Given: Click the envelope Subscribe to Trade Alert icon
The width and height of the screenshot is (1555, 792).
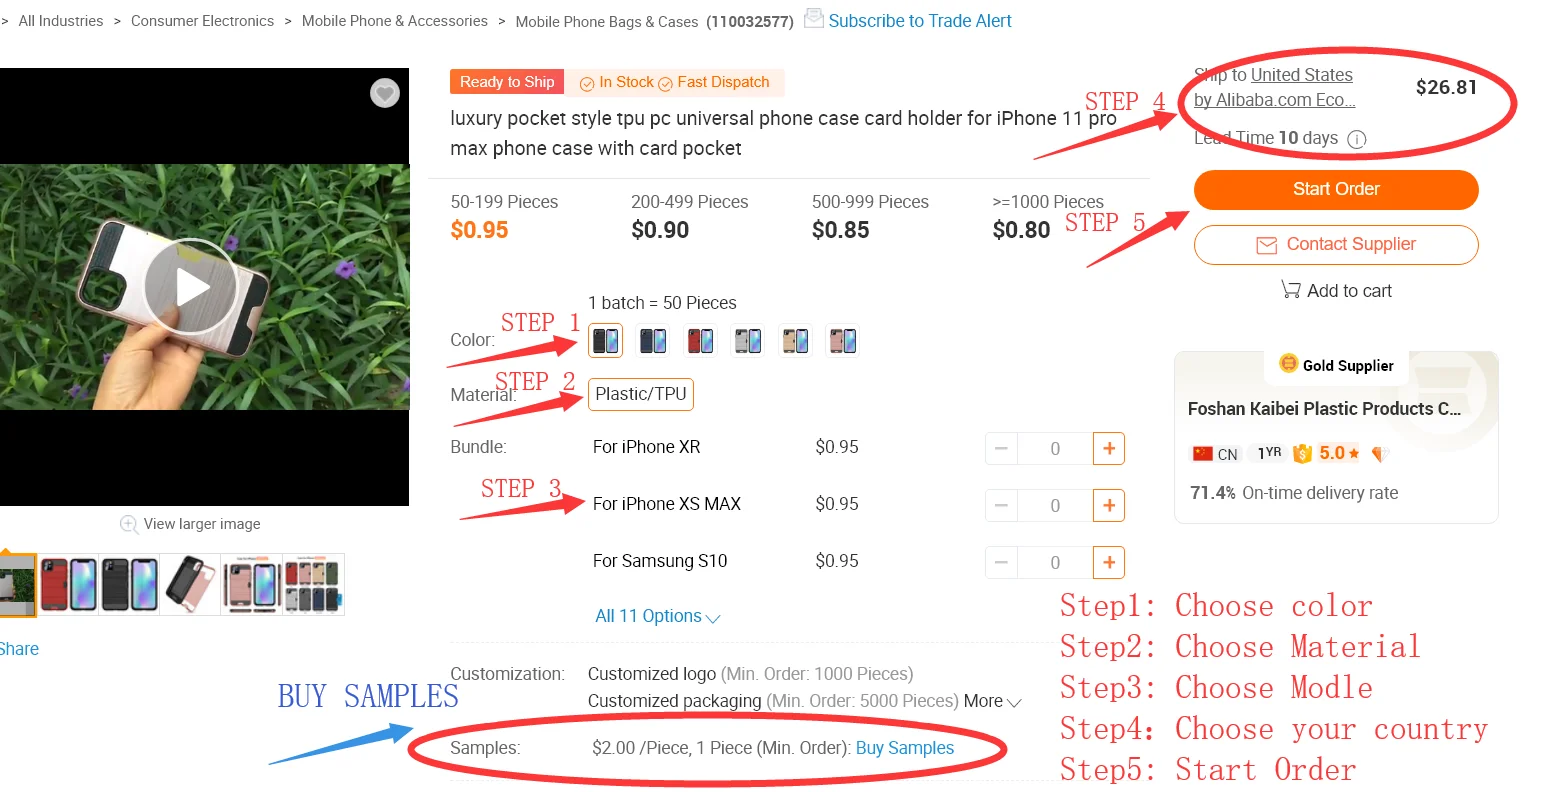Looking at the screenshot, I should click(814, 19).
